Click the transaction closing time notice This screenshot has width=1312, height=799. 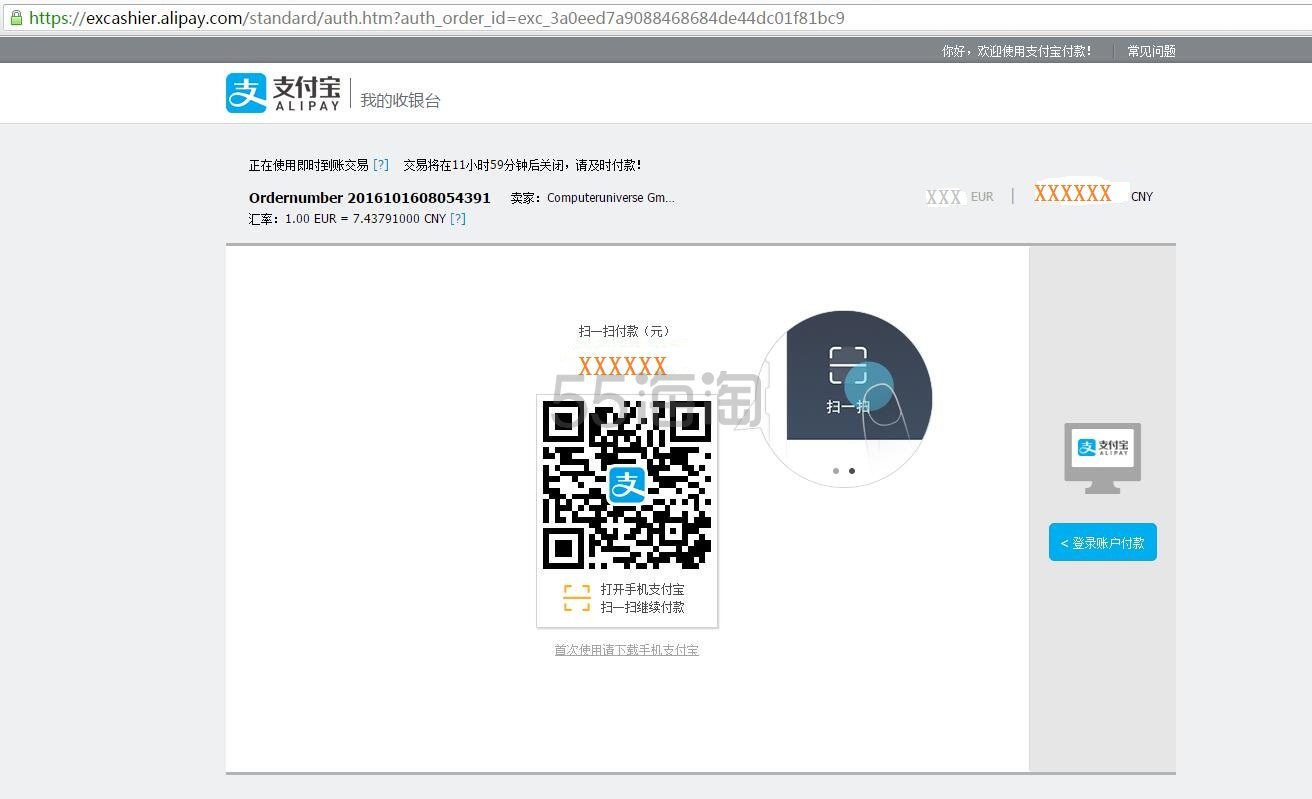[523, 165]
